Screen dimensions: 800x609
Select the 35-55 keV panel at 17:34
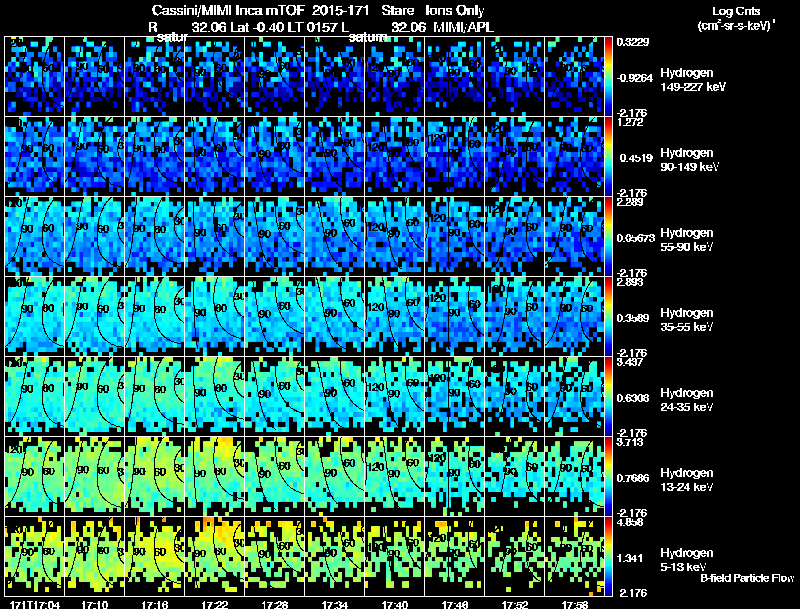pyautogui.click(x=335, y=316)
